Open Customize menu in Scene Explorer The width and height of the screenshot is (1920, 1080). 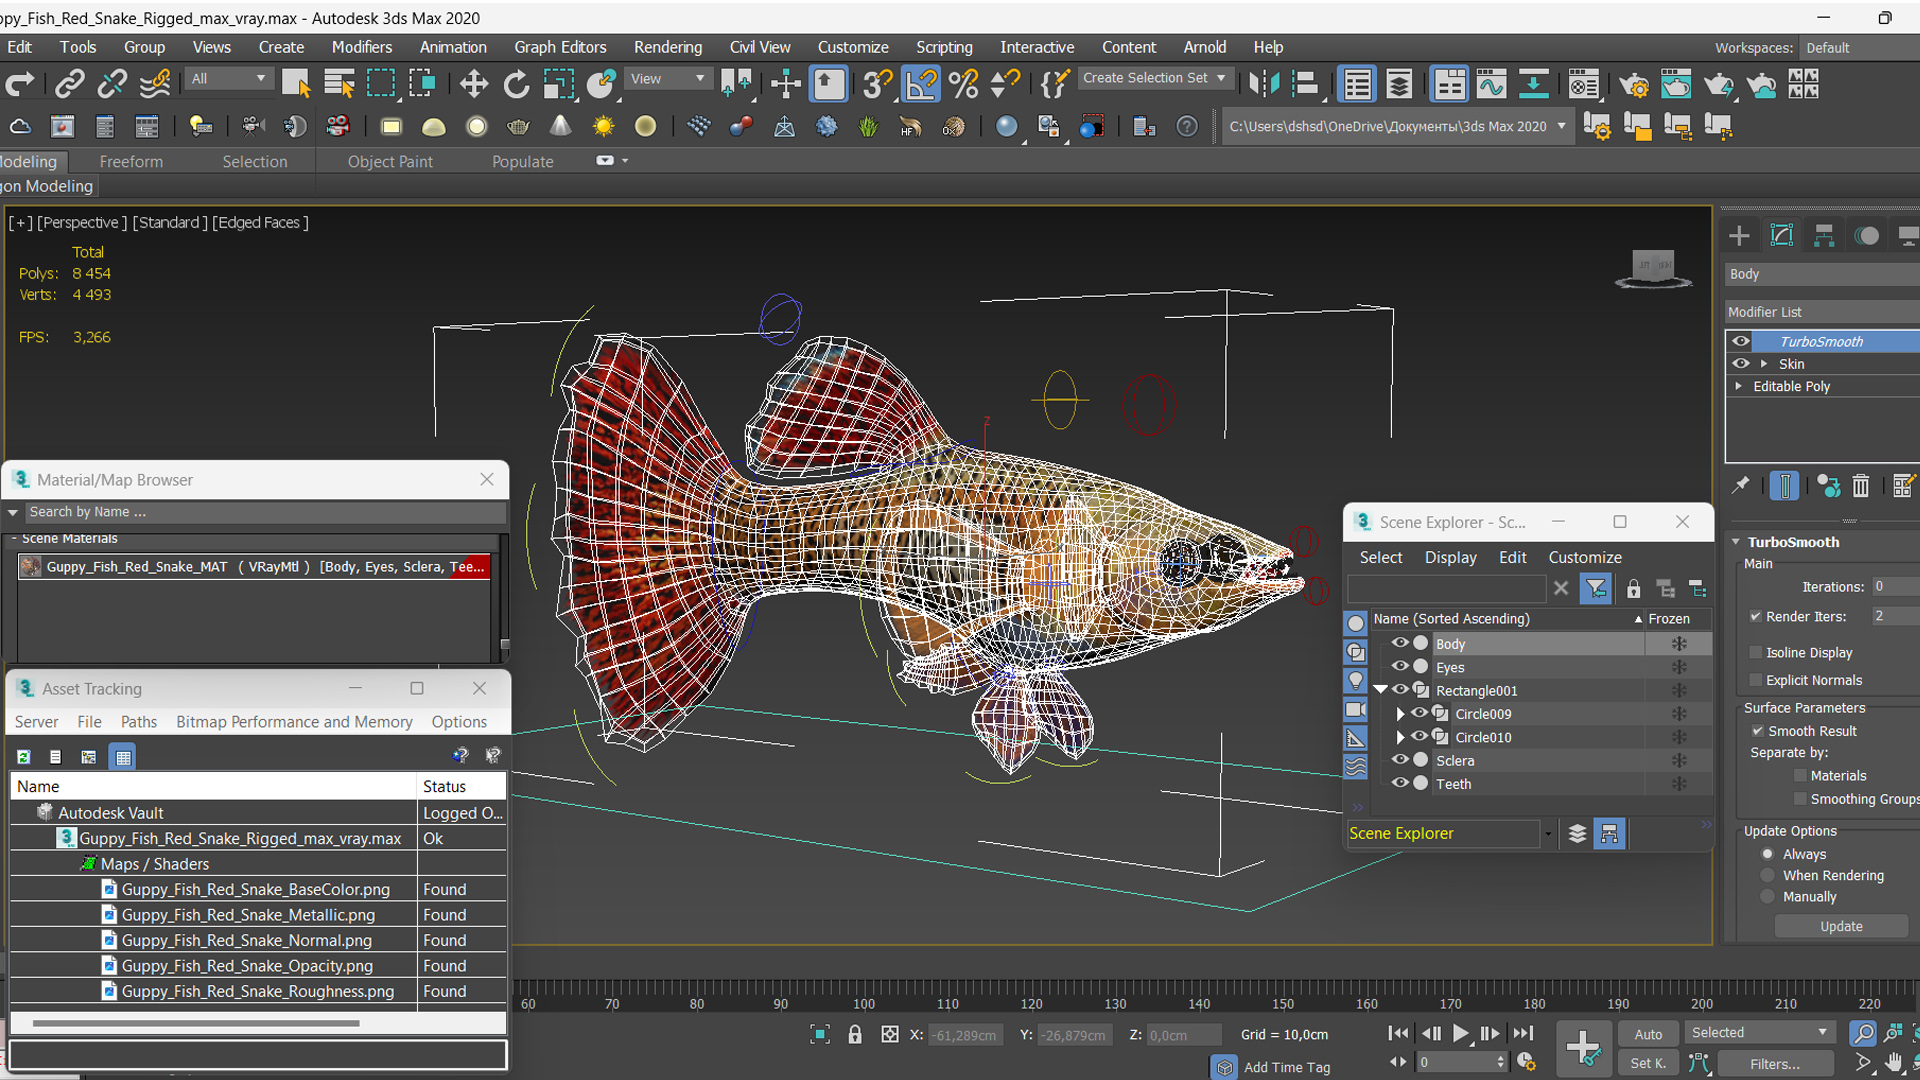[x=1585, y=557]
